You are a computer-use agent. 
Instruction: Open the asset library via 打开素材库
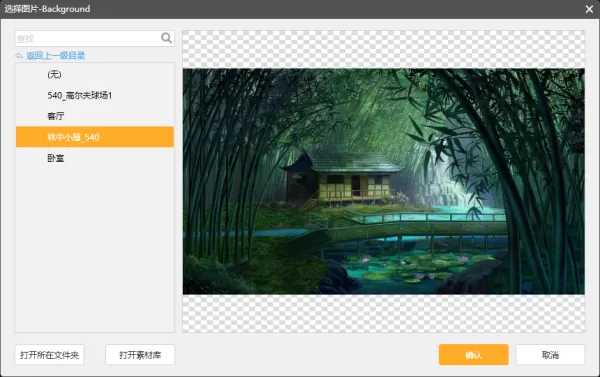tap(140, 355)
